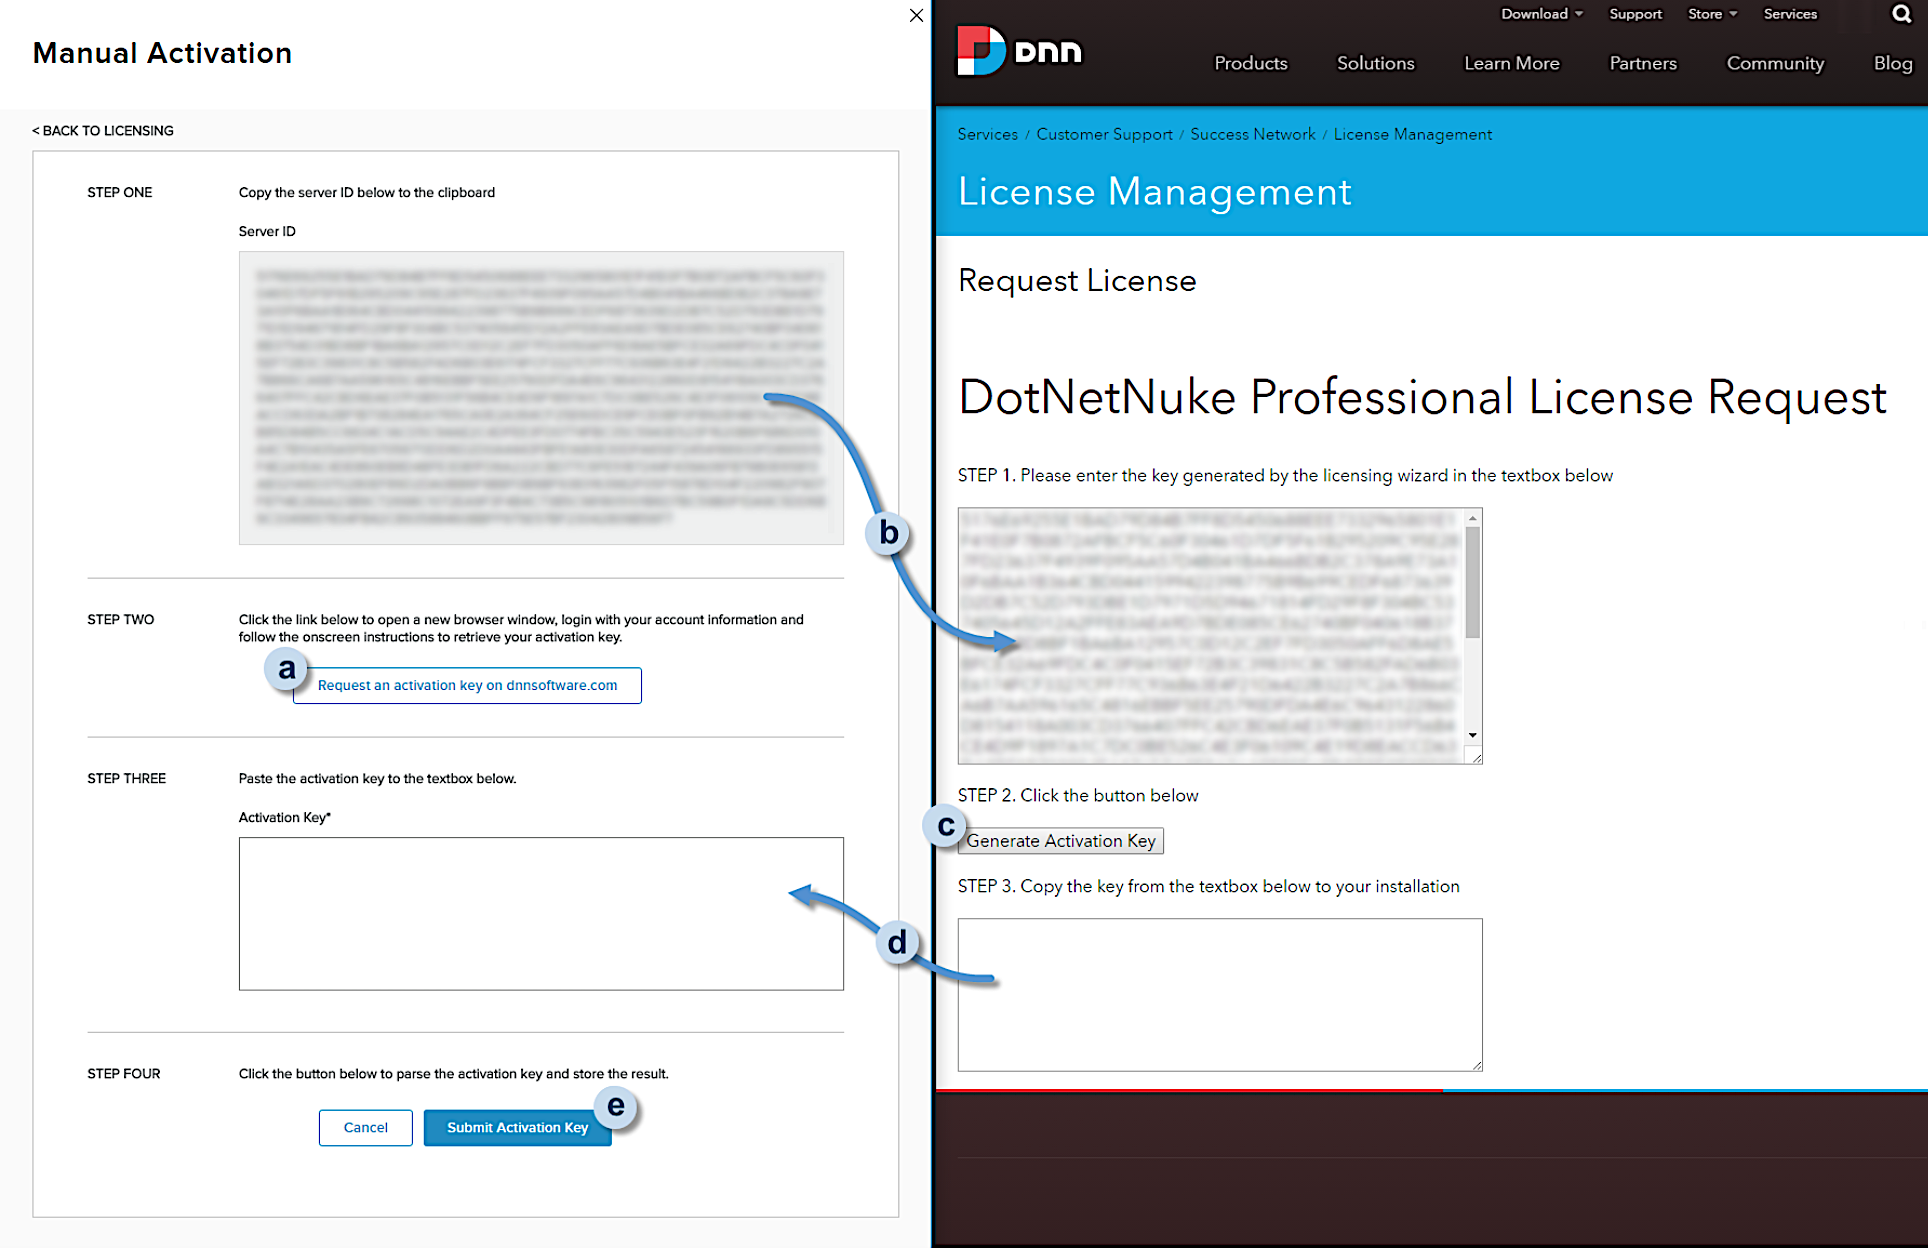Focus the Activation Key textbox
Screen dimensions: 1928x1252
pos(540,913)
